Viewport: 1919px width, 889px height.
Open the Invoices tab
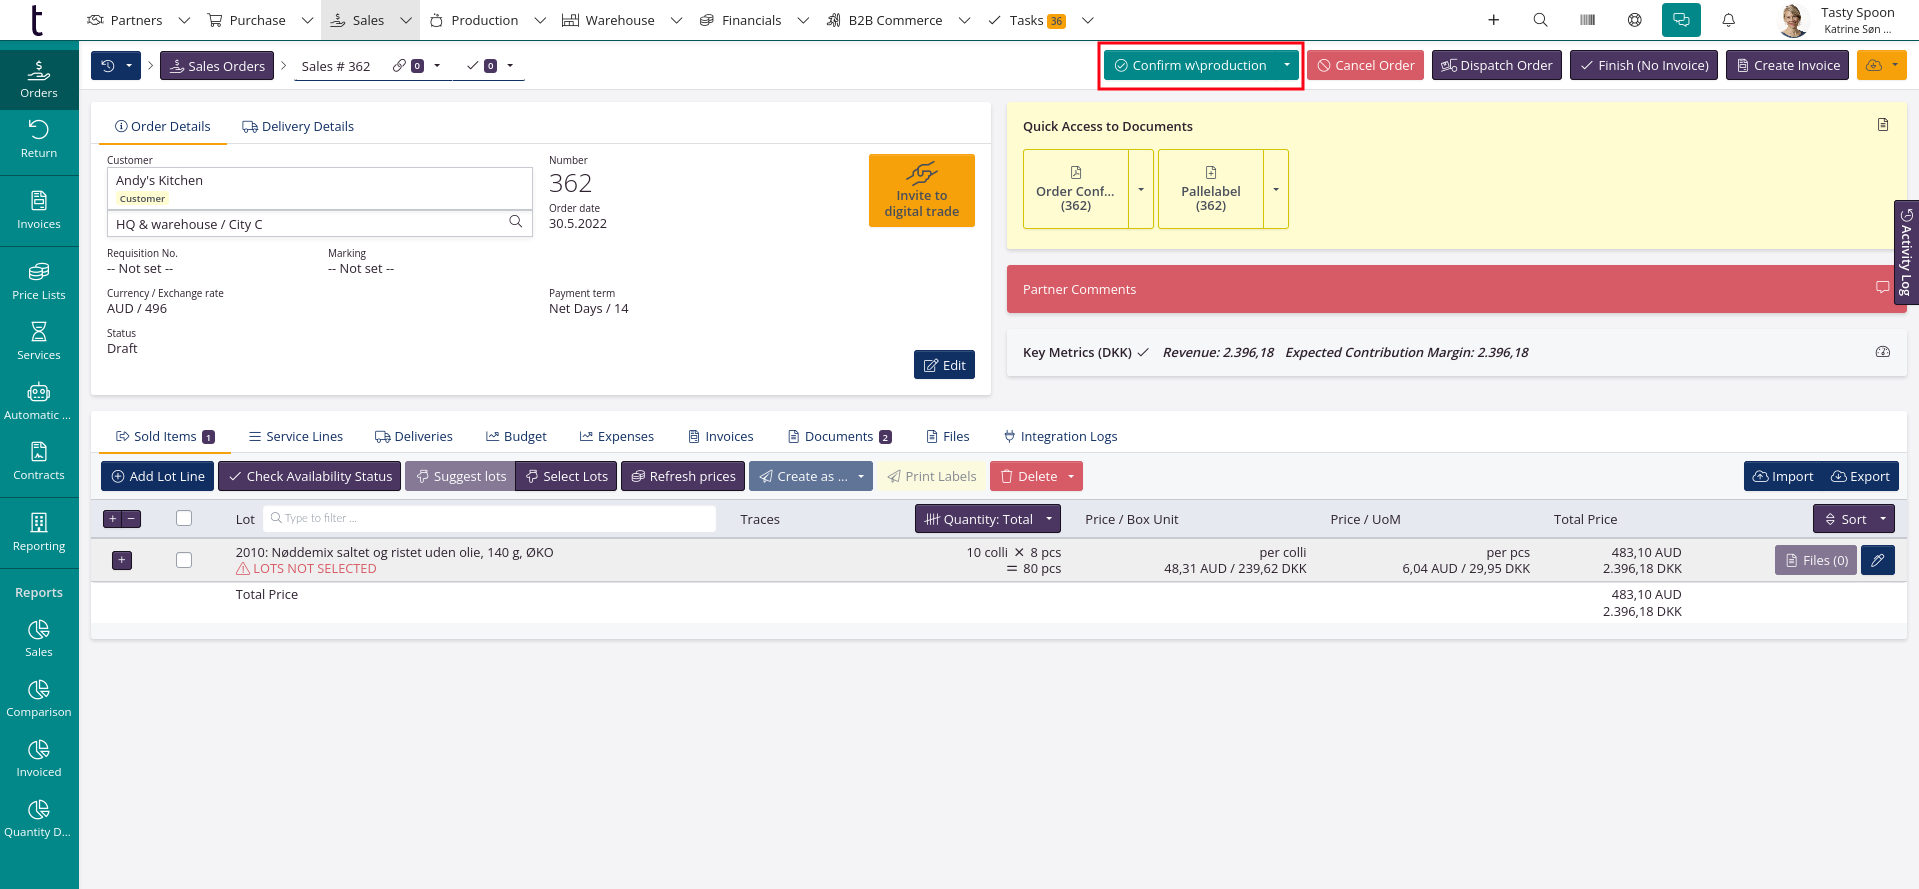[x=720, y=437]
